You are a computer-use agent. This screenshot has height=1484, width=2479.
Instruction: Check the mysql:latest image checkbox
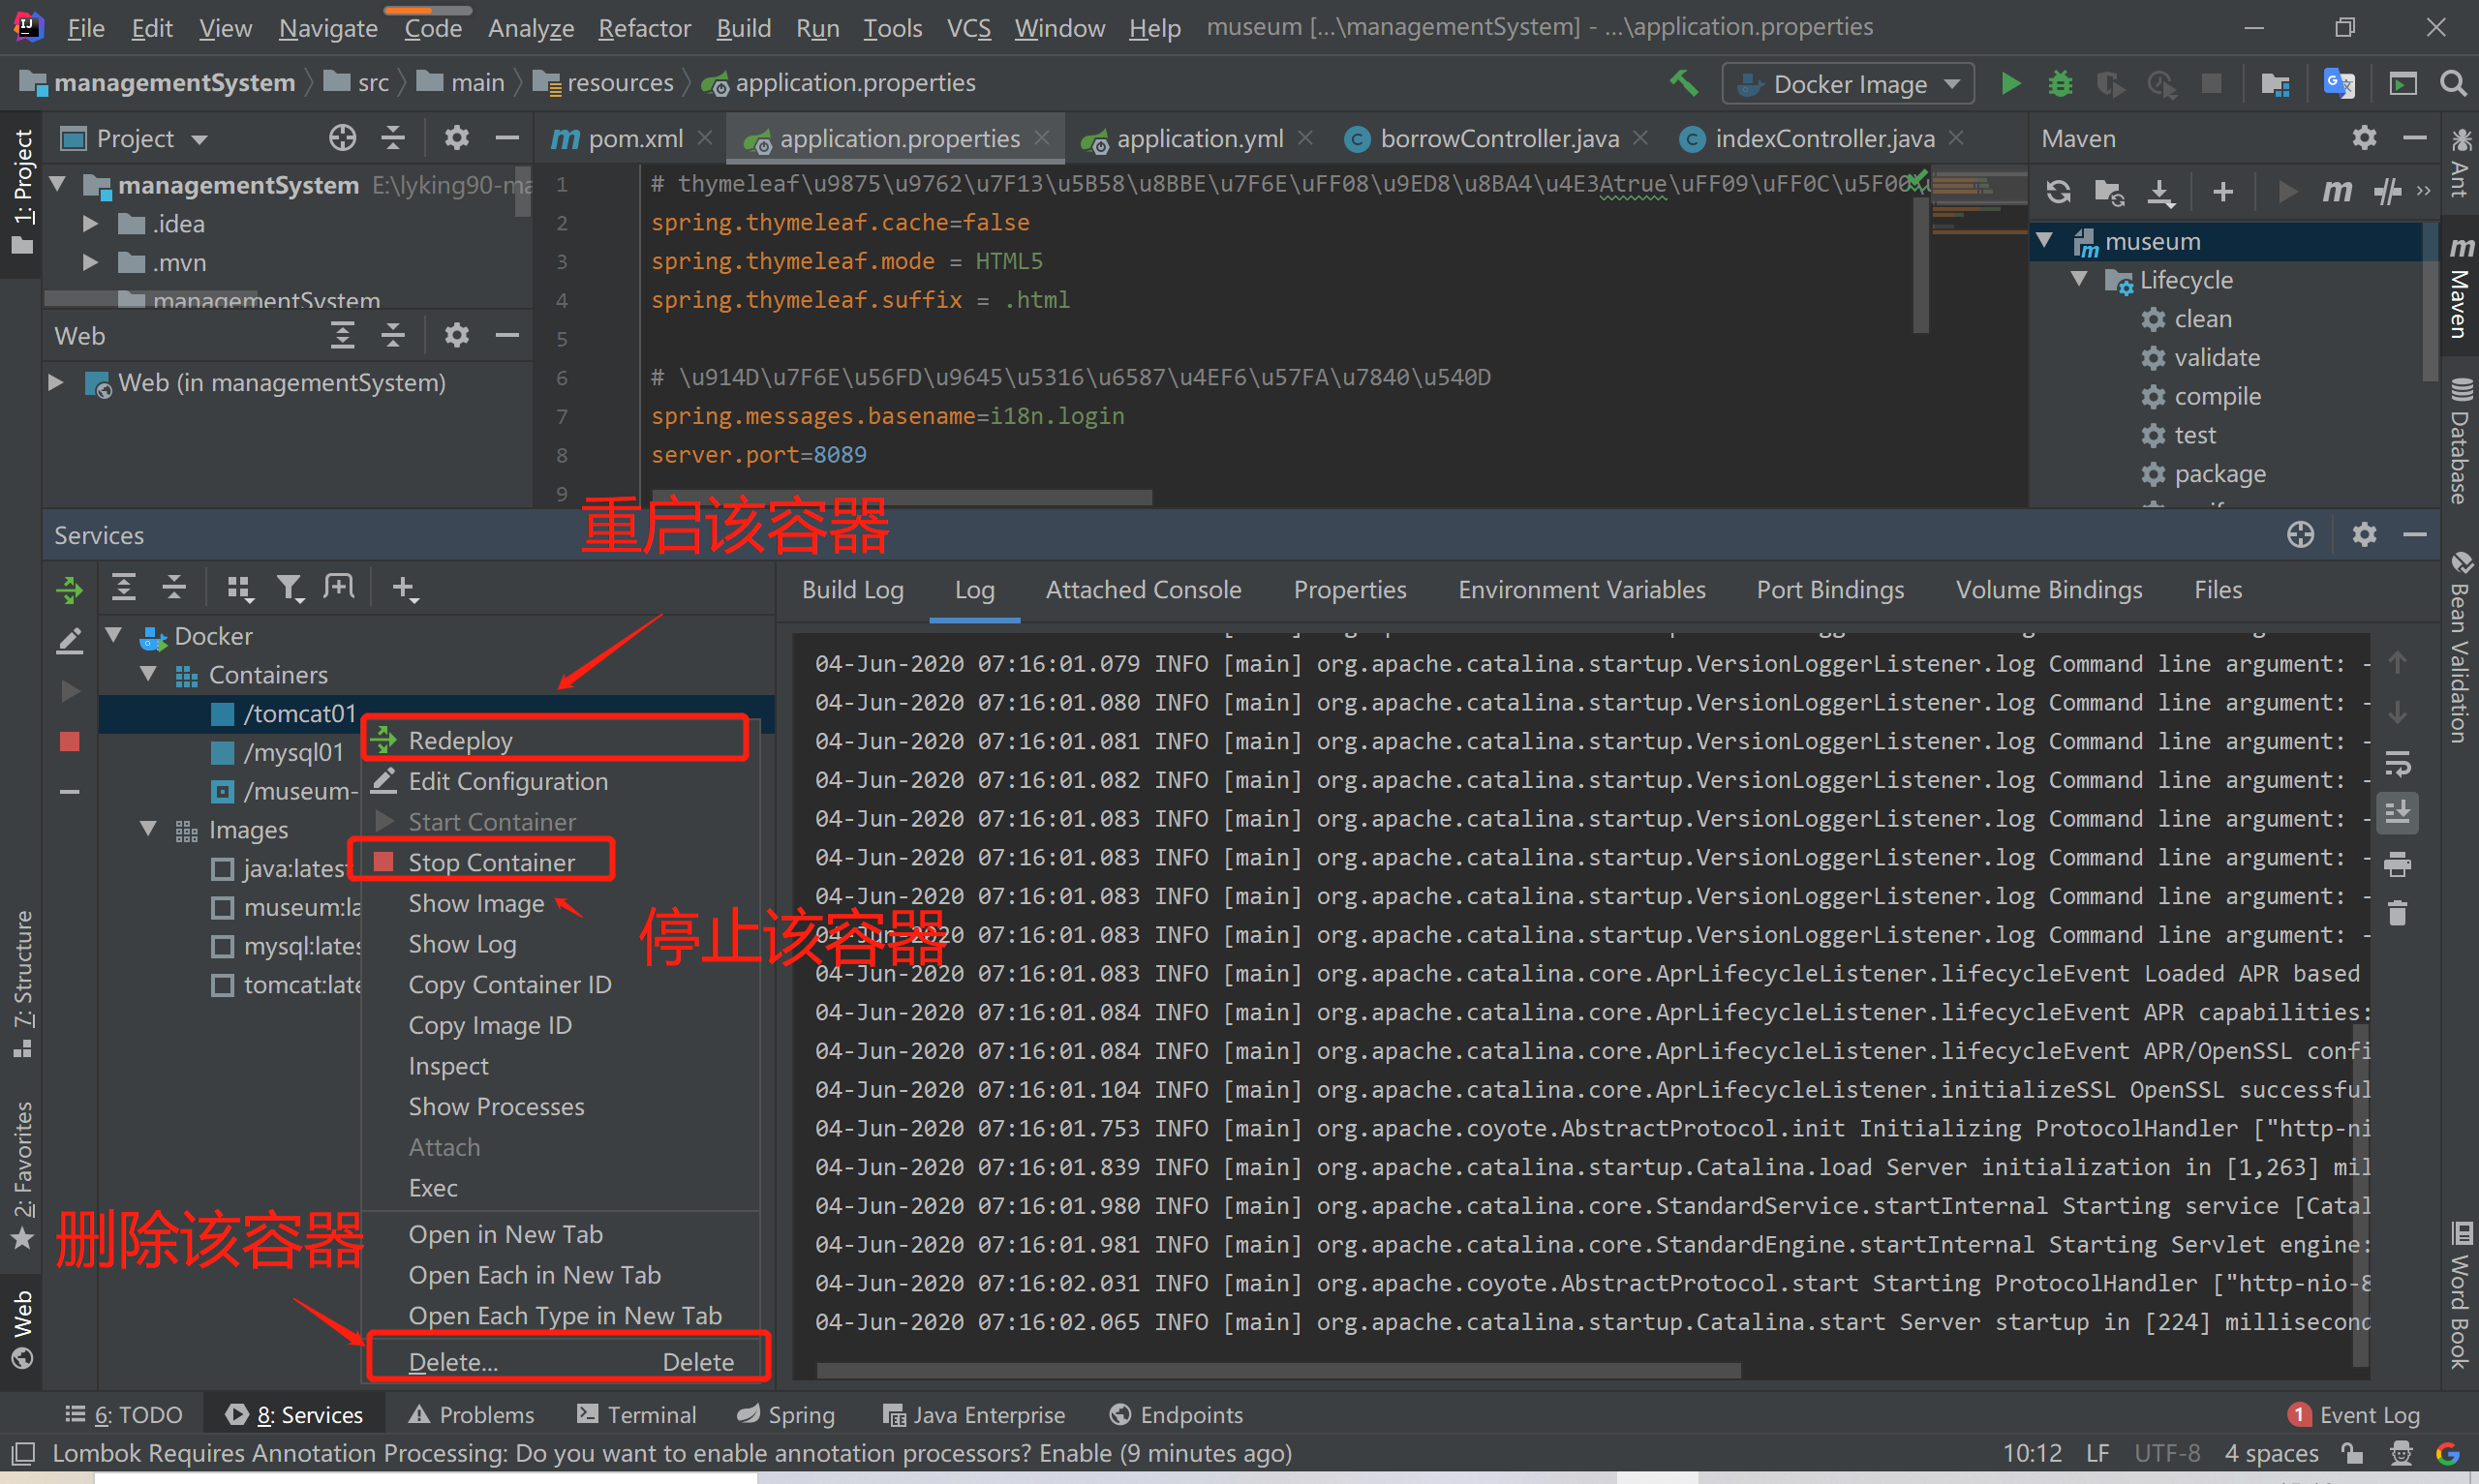223,946
